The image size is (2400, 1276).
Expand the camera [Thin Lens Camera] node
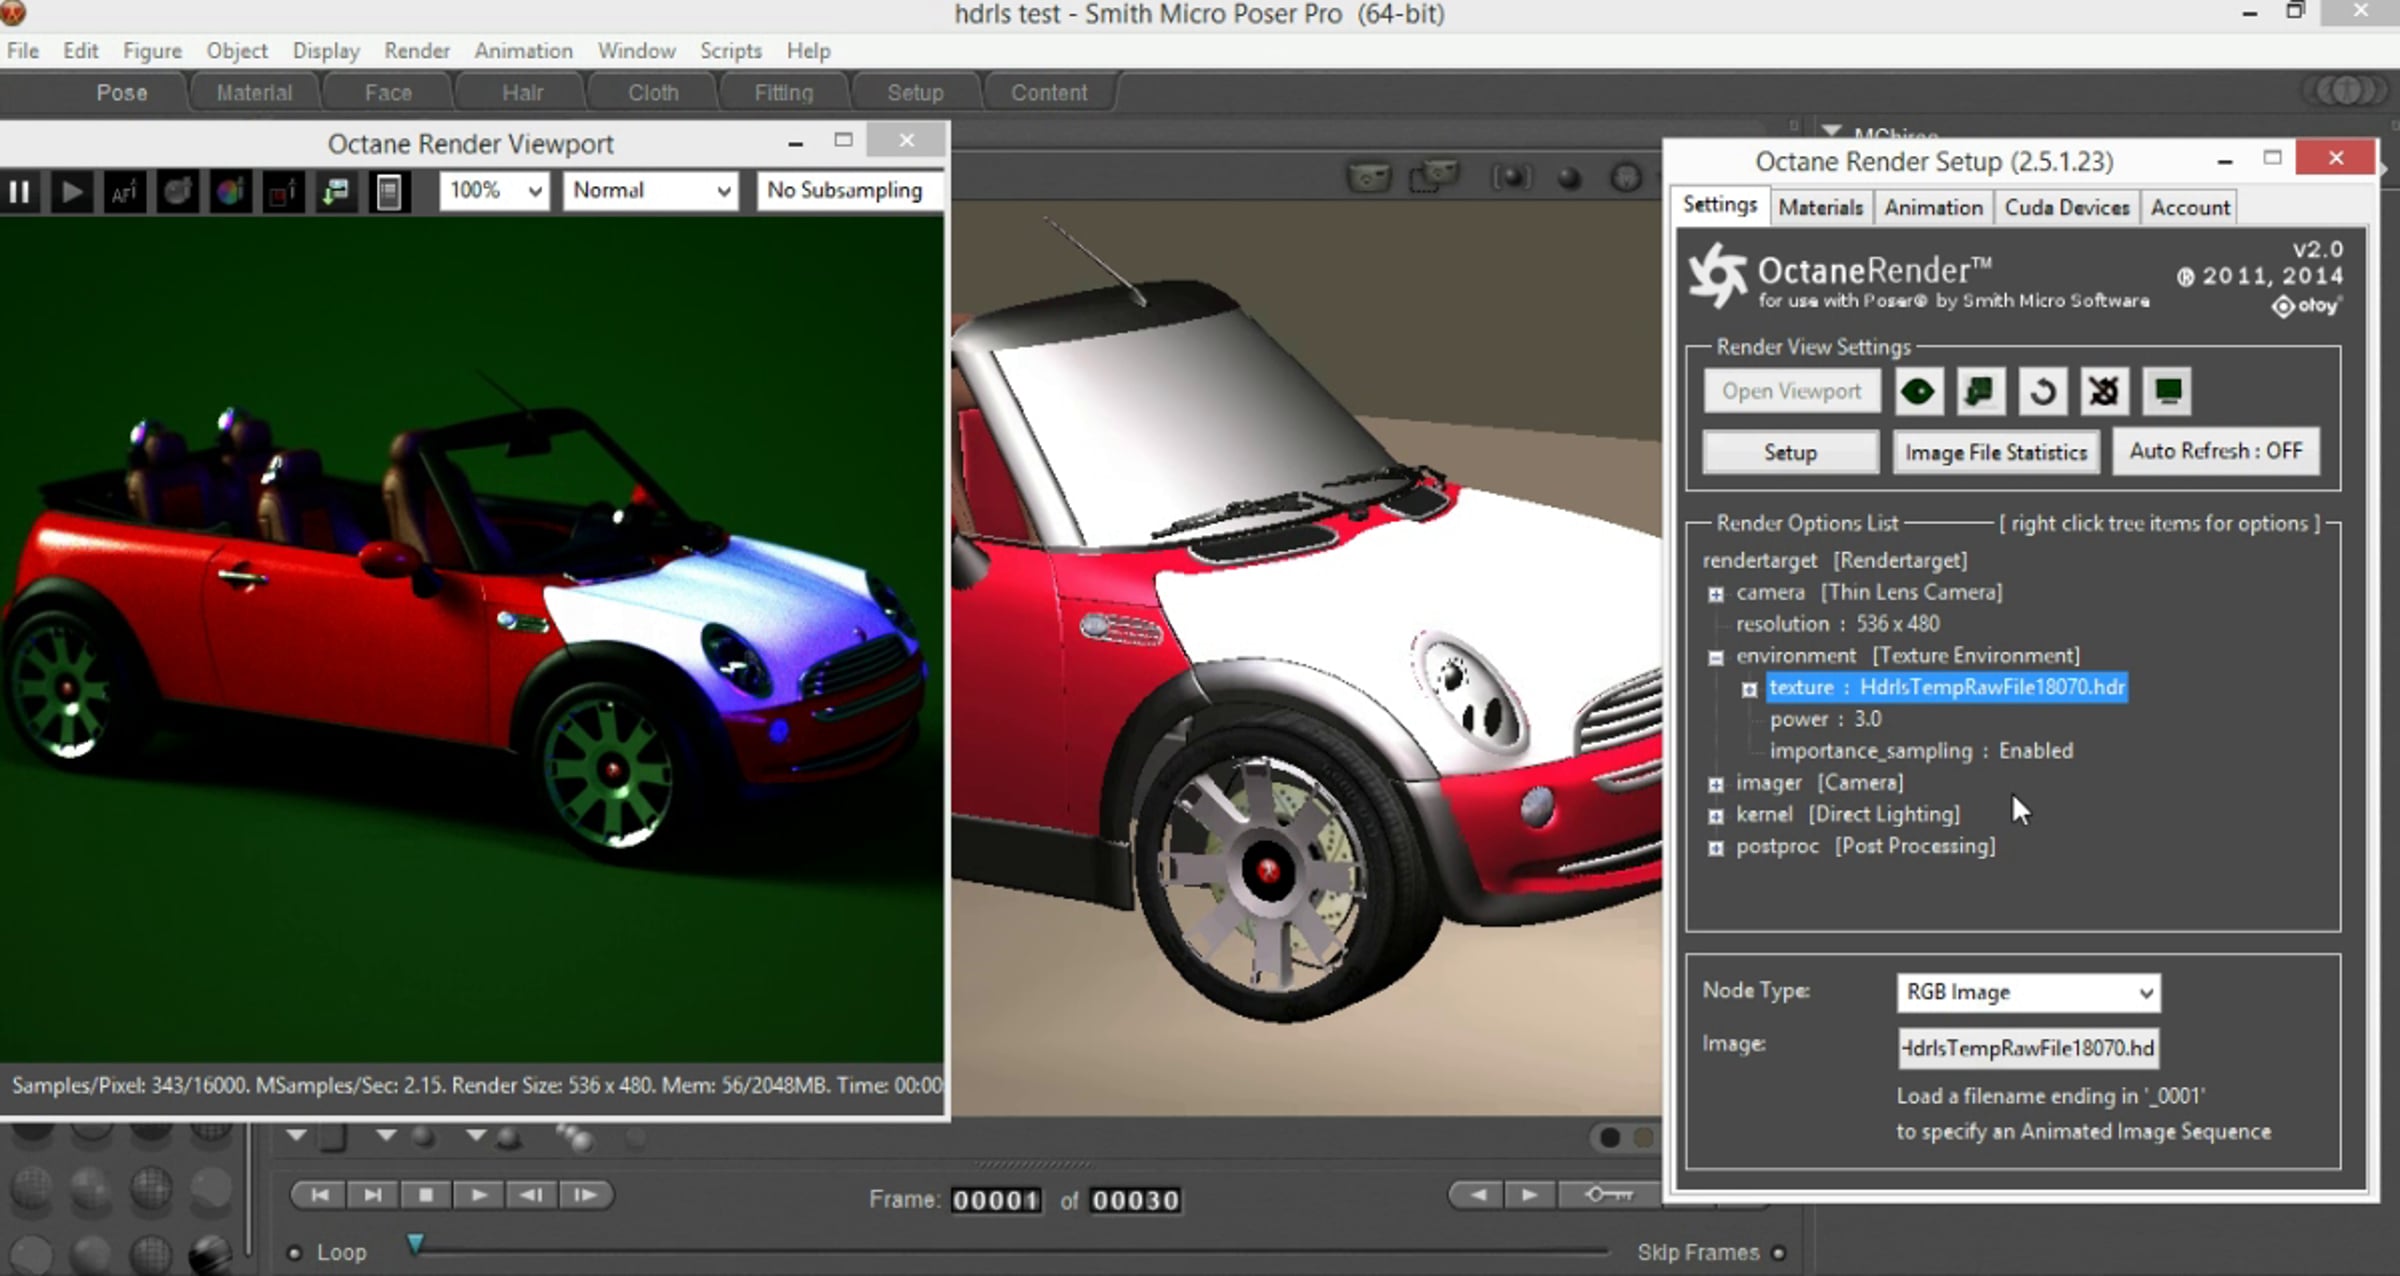pyautogui.click(x=1716, y=594)
